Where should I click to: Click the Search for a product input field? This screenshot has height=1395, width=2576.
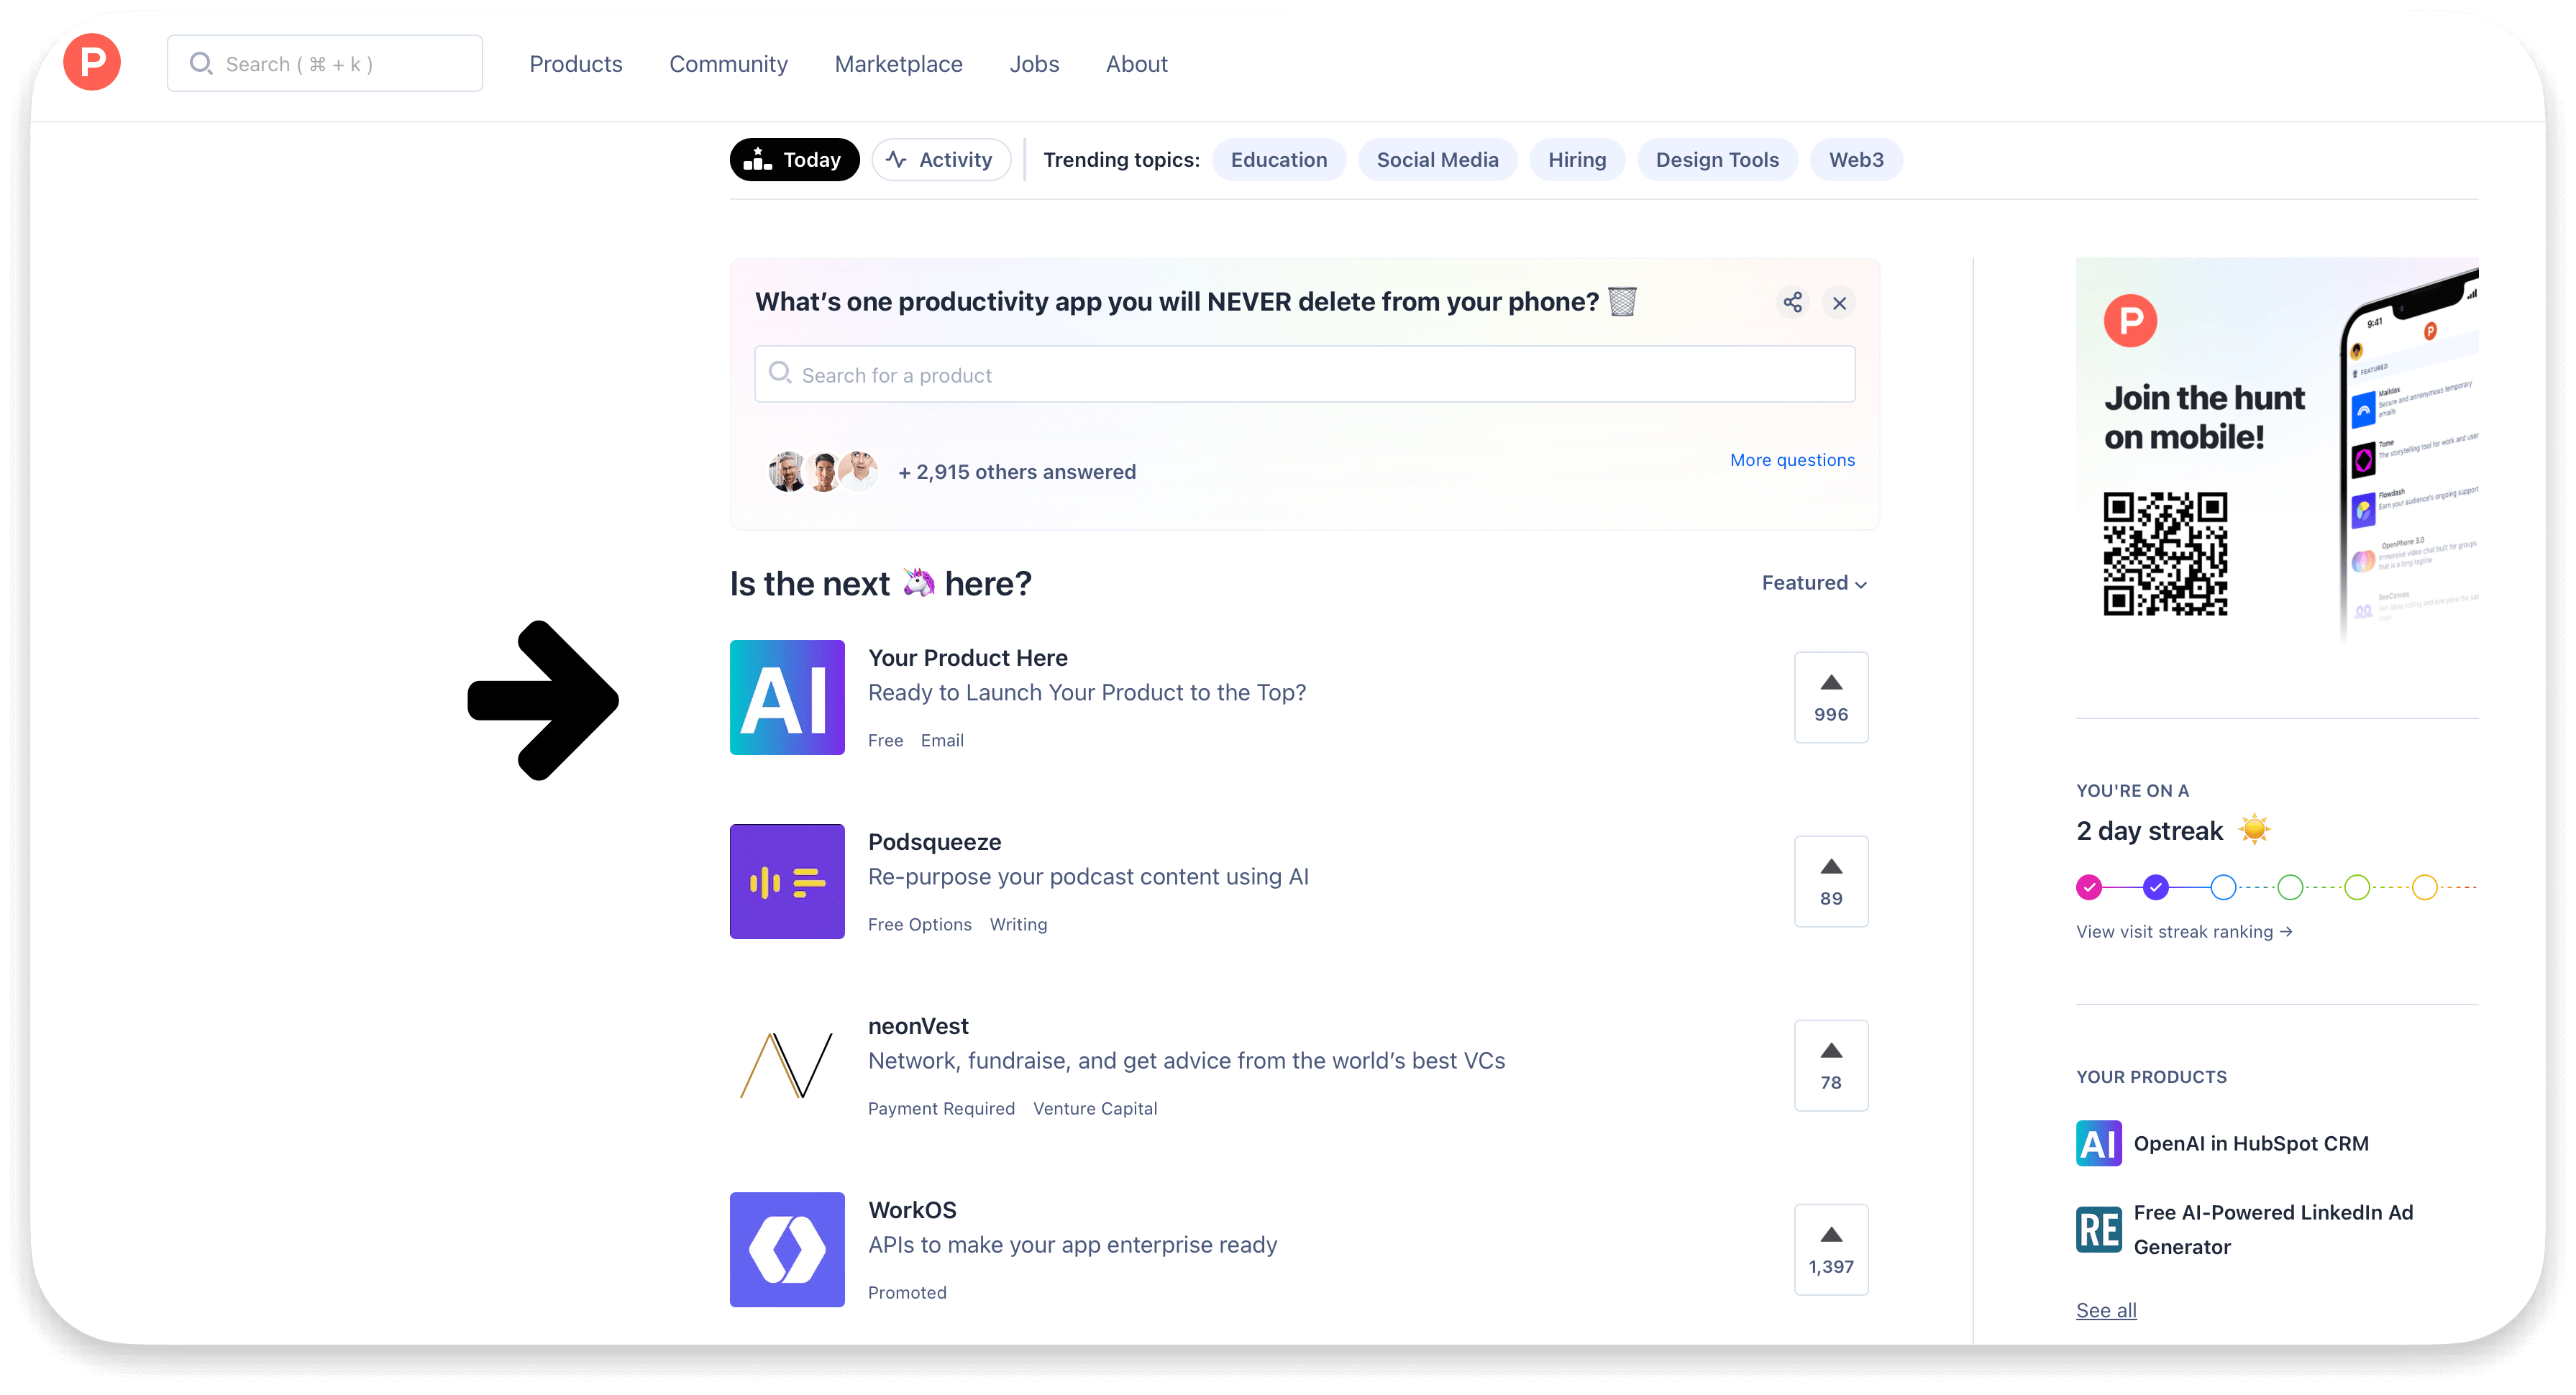(1305, 375)
